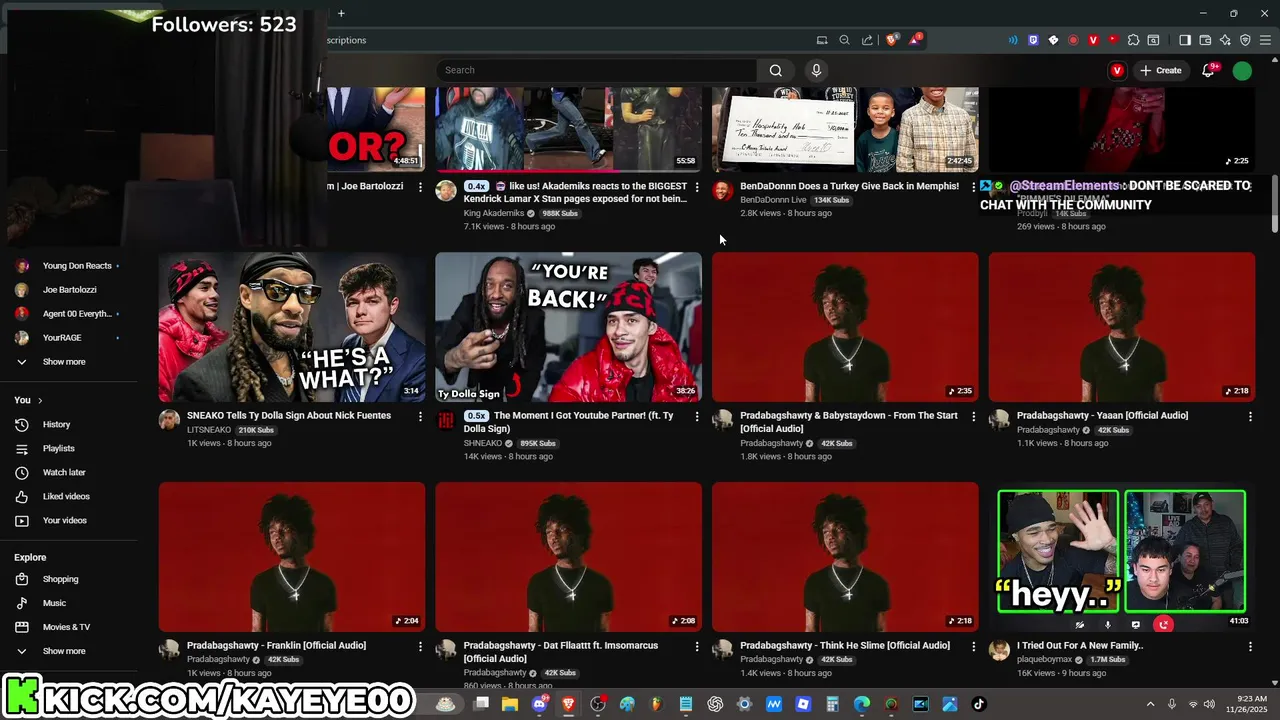Open the Extensions puzzle piece icon
This screenshot has height=720, width=1280.
1133,40
